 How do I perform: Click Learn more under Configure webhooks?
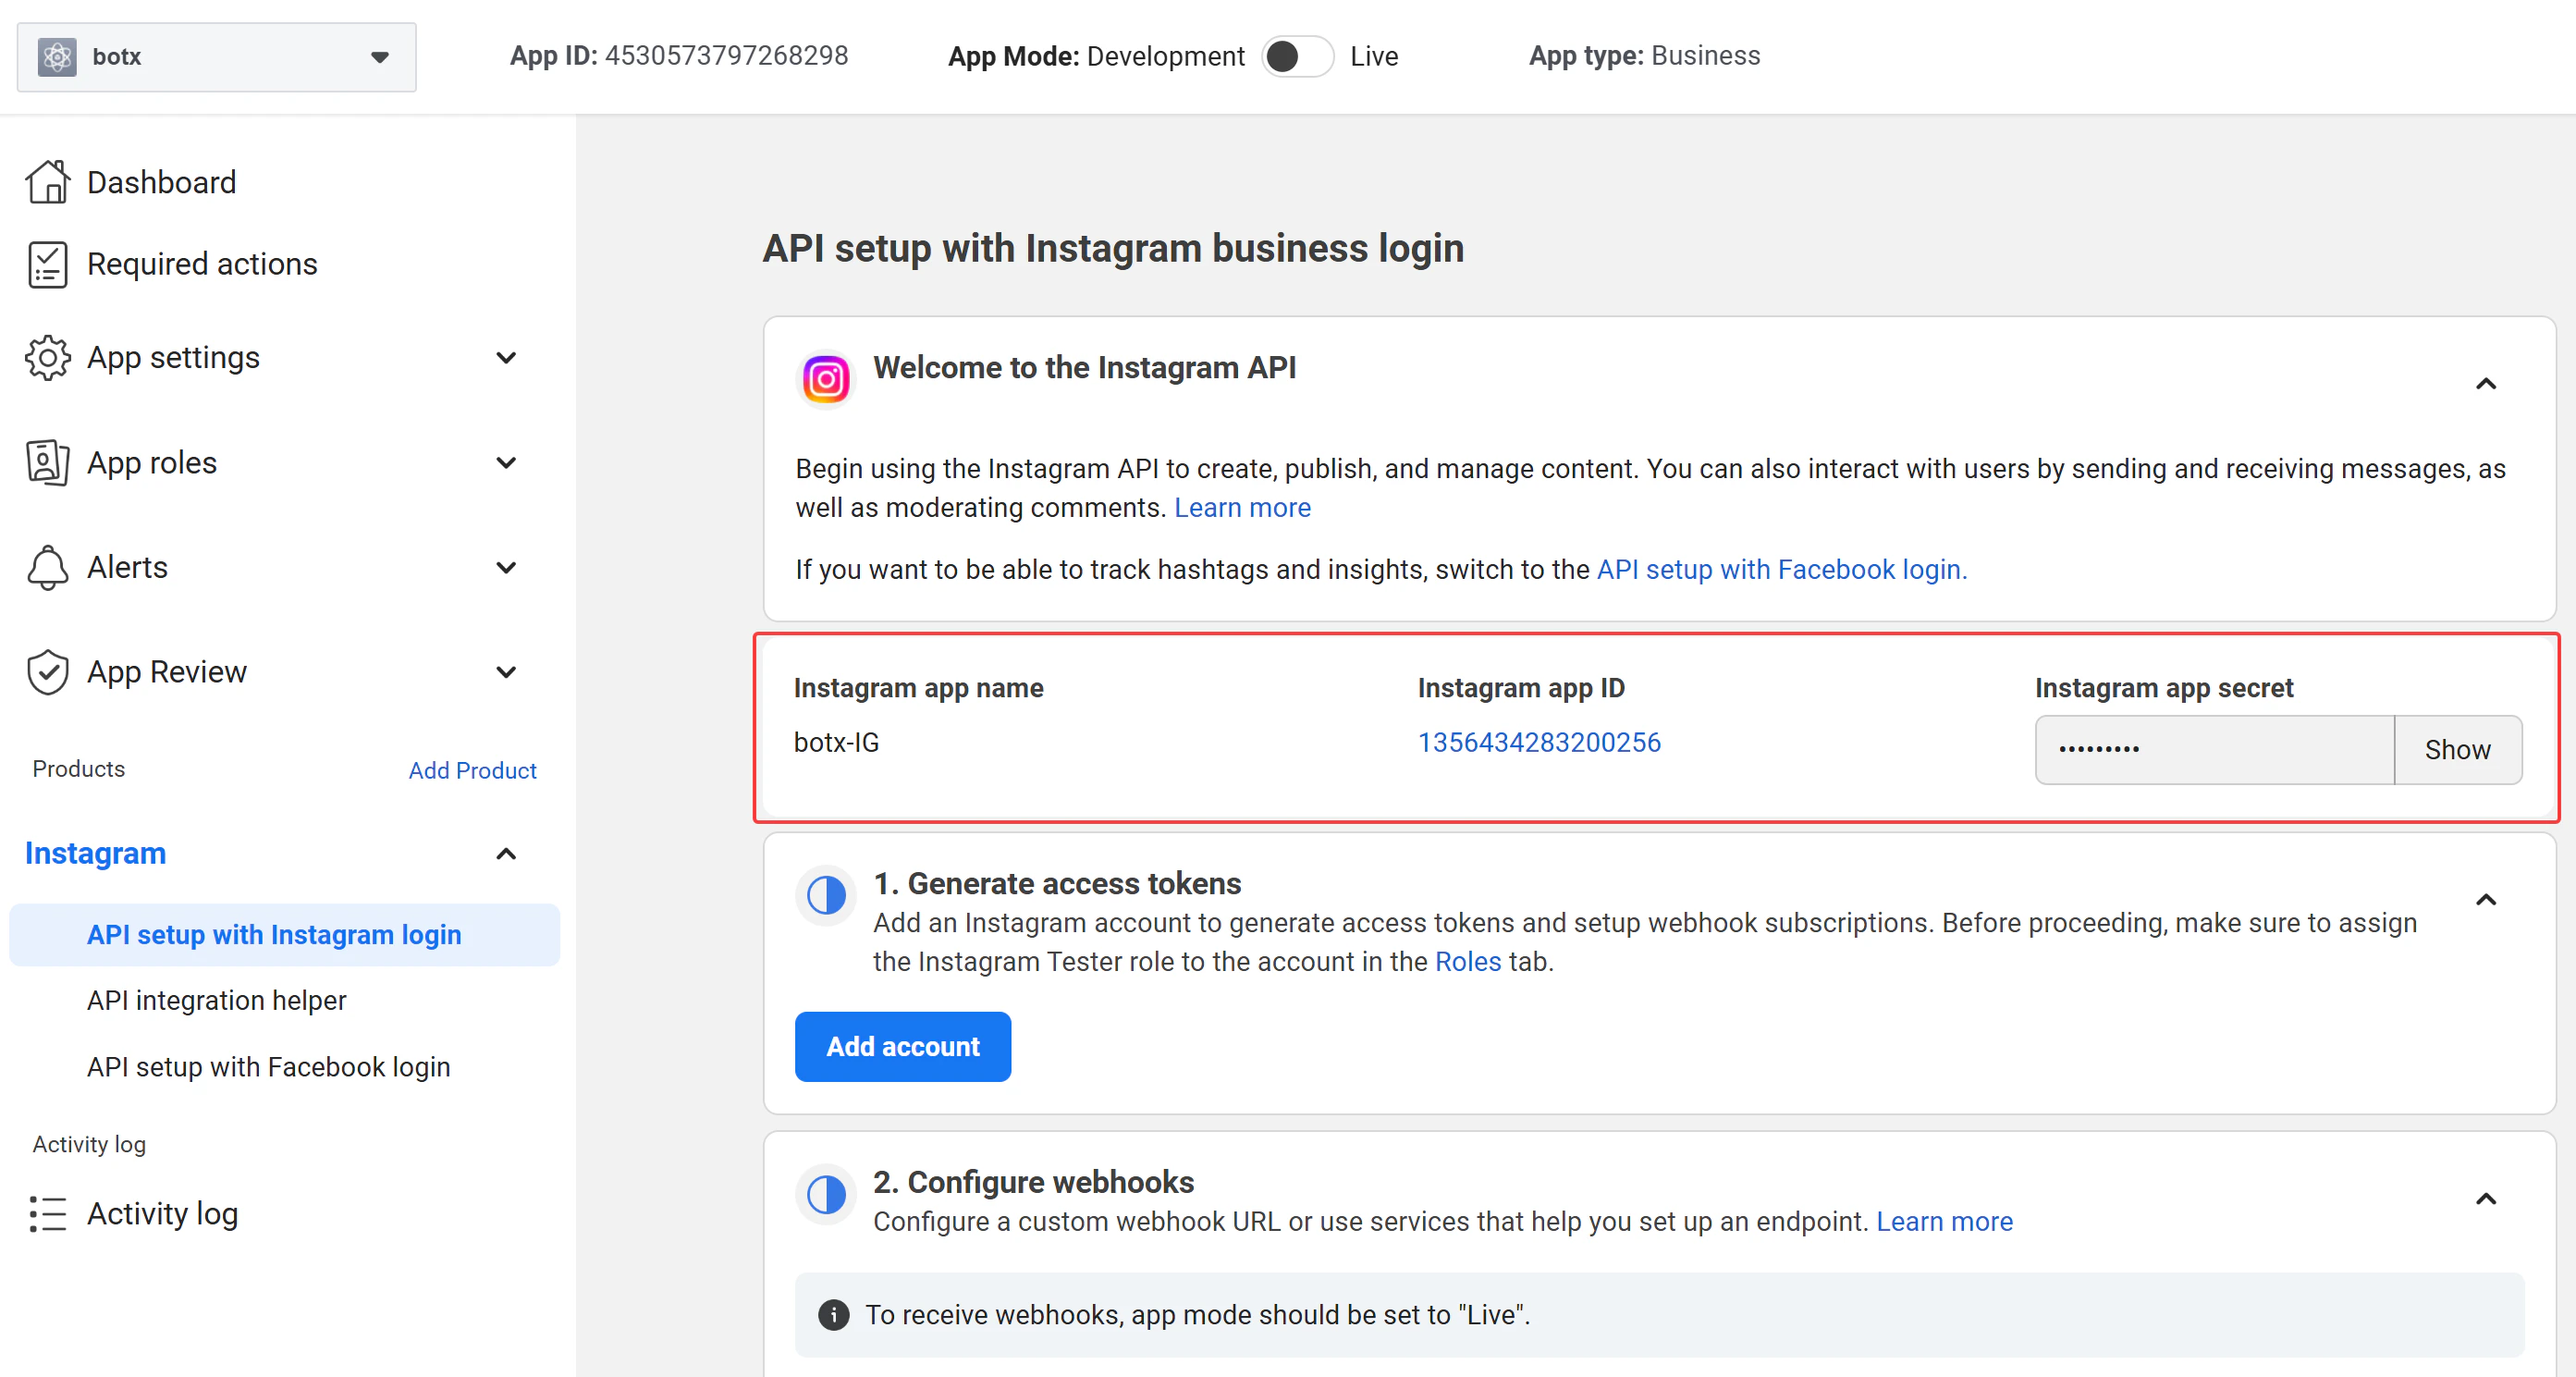click(x=1944, y=1222)
